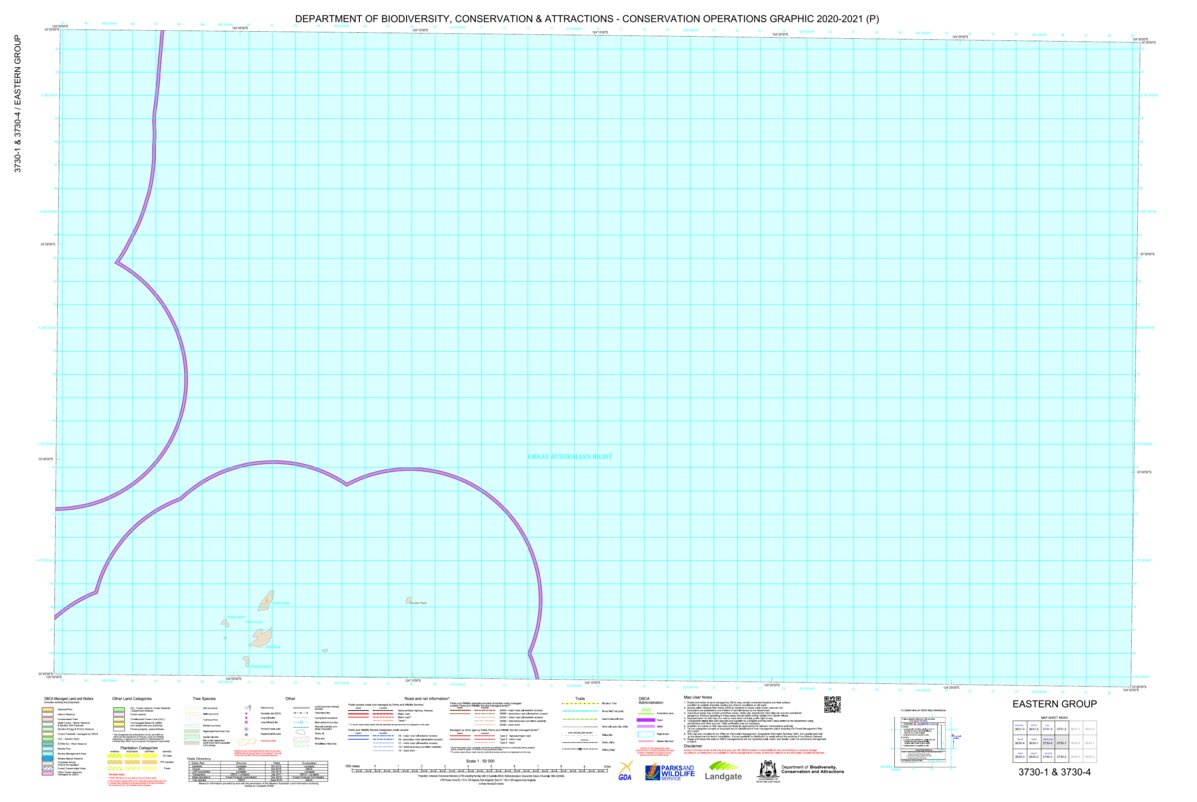Click the Great Australian Bight map label
The image size is (1197, 802).
(567, 456)
